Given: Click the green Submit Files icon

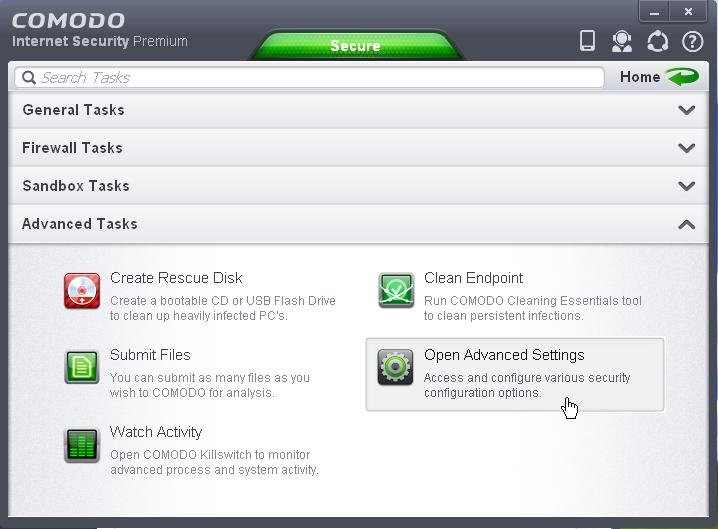Looking at the screenshot, I should point(82,367).
